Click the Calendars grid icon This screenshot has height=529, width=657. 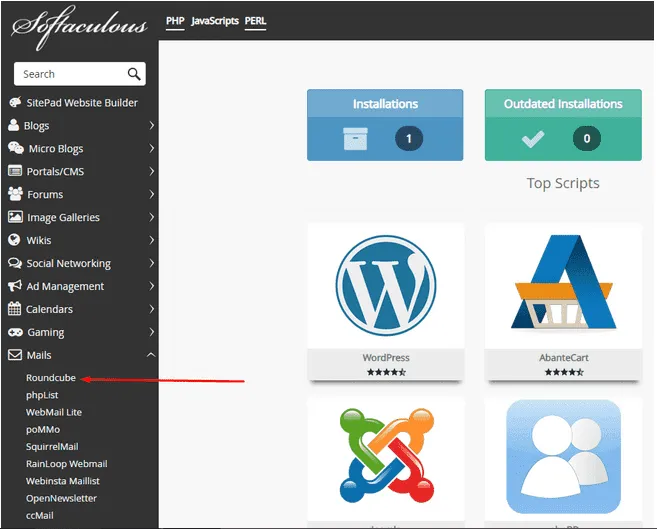tap(15, 309)
